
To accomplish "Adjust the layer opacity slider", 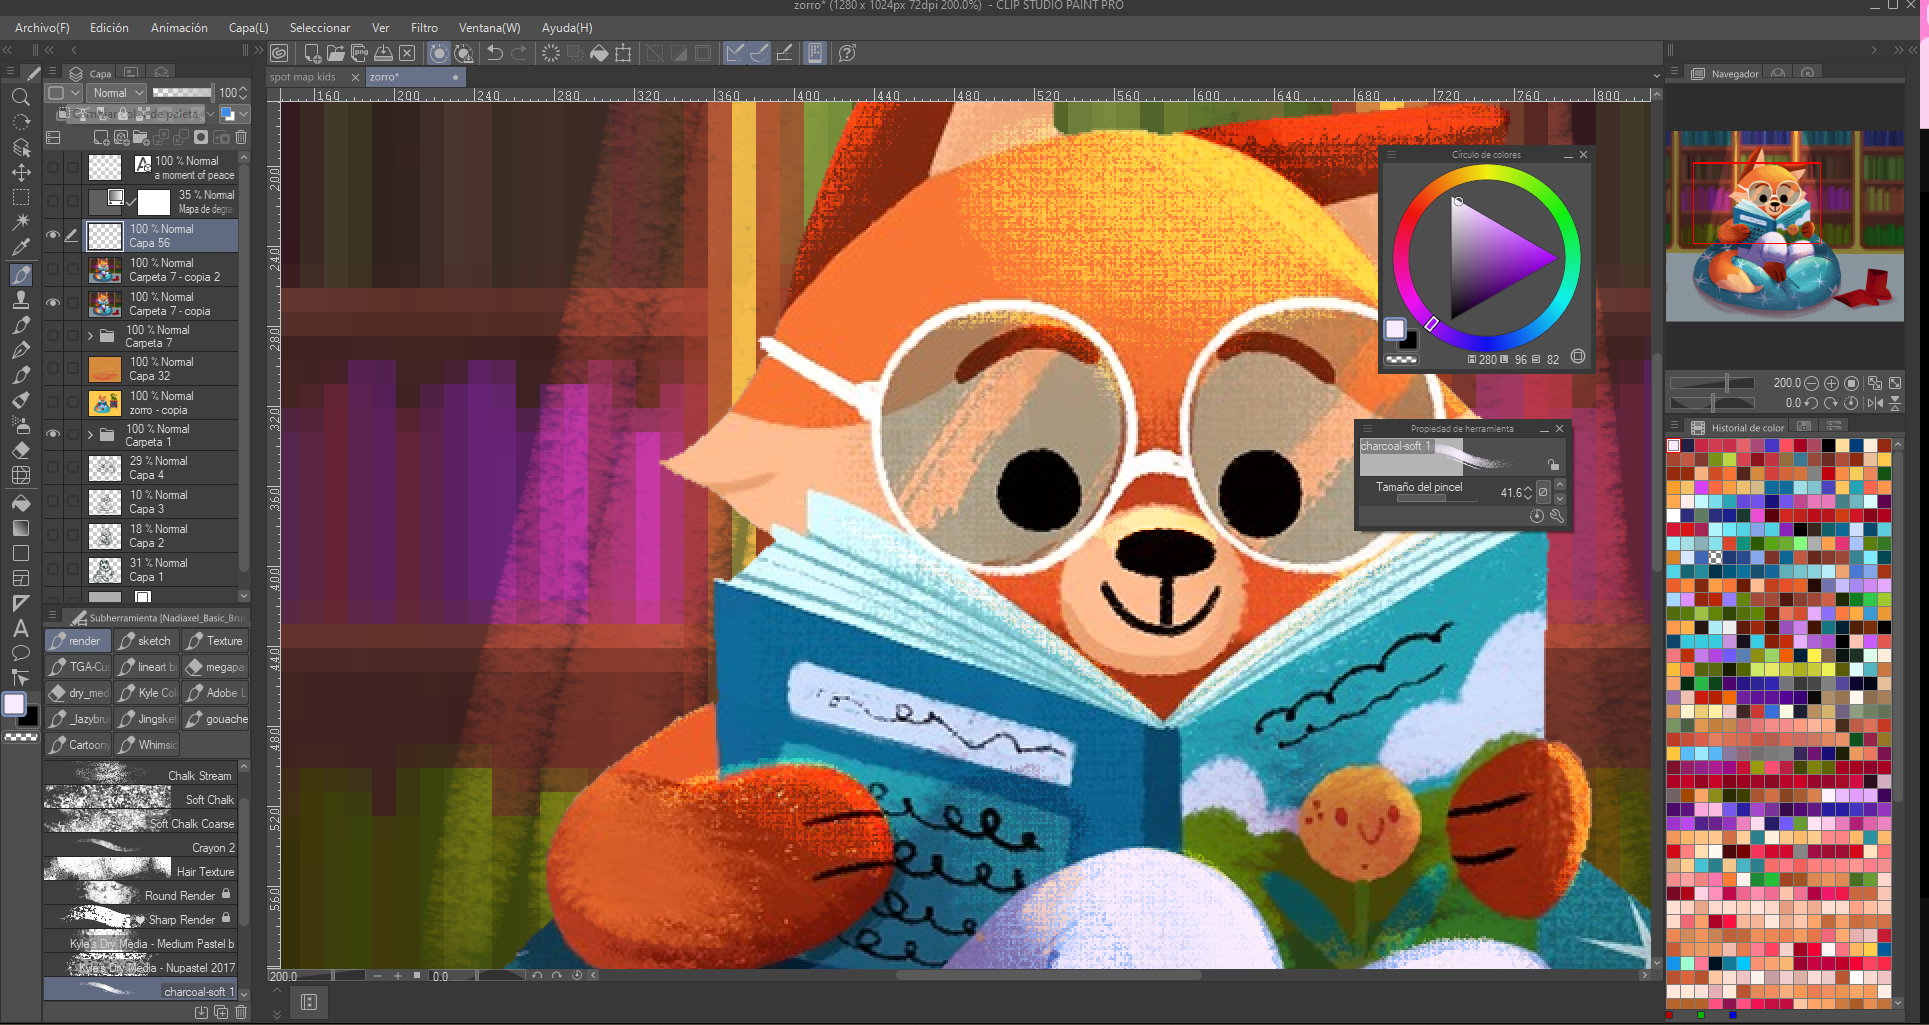I will 182,92.
